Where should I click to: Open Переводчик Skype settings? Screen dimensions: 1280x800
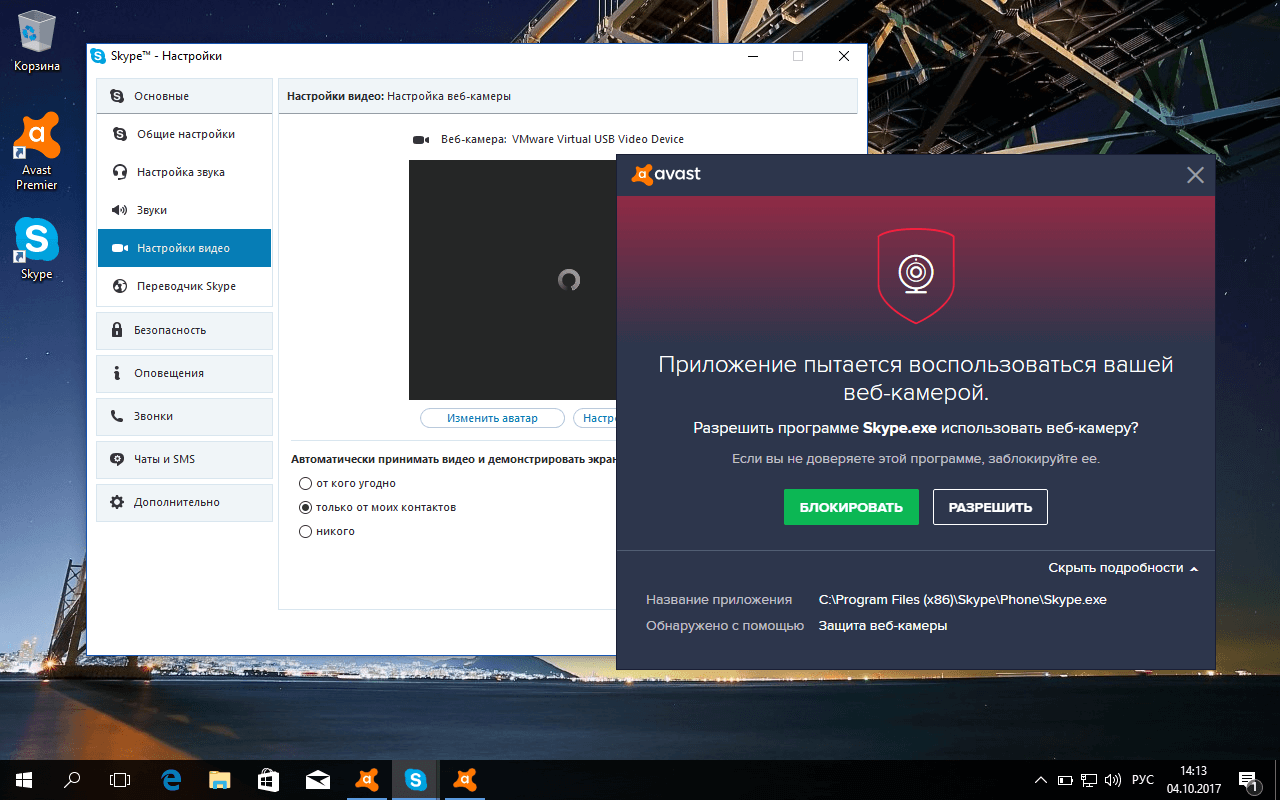184,286
